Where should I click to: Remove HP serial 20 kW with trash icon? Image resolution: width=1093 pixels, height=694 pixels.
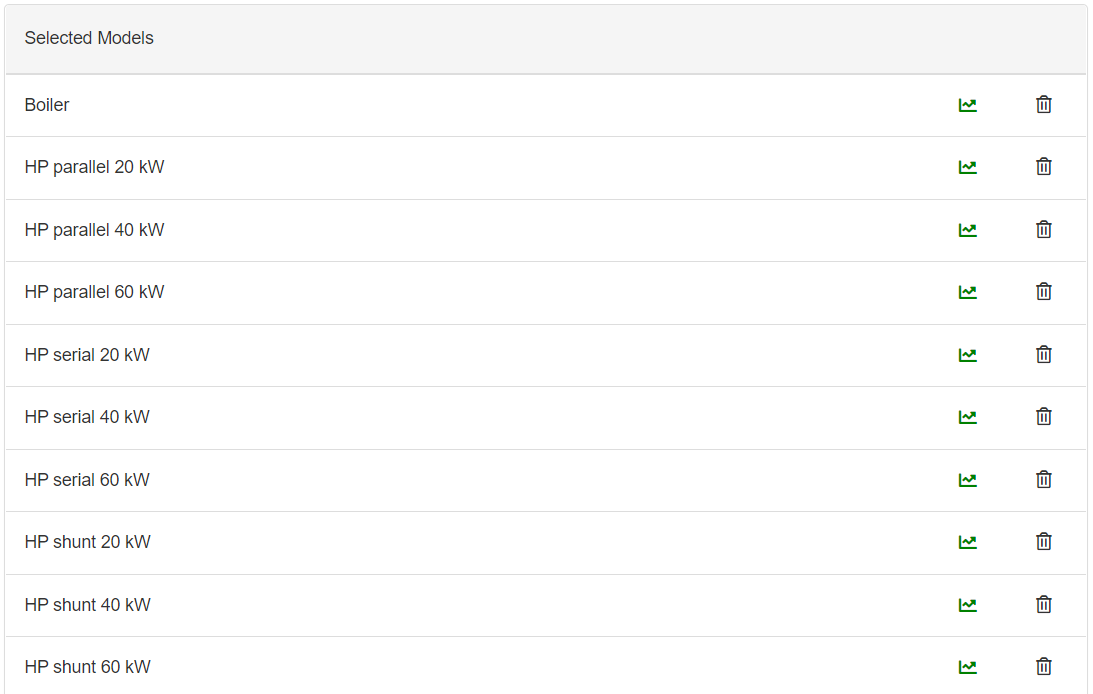point(1043,355)
